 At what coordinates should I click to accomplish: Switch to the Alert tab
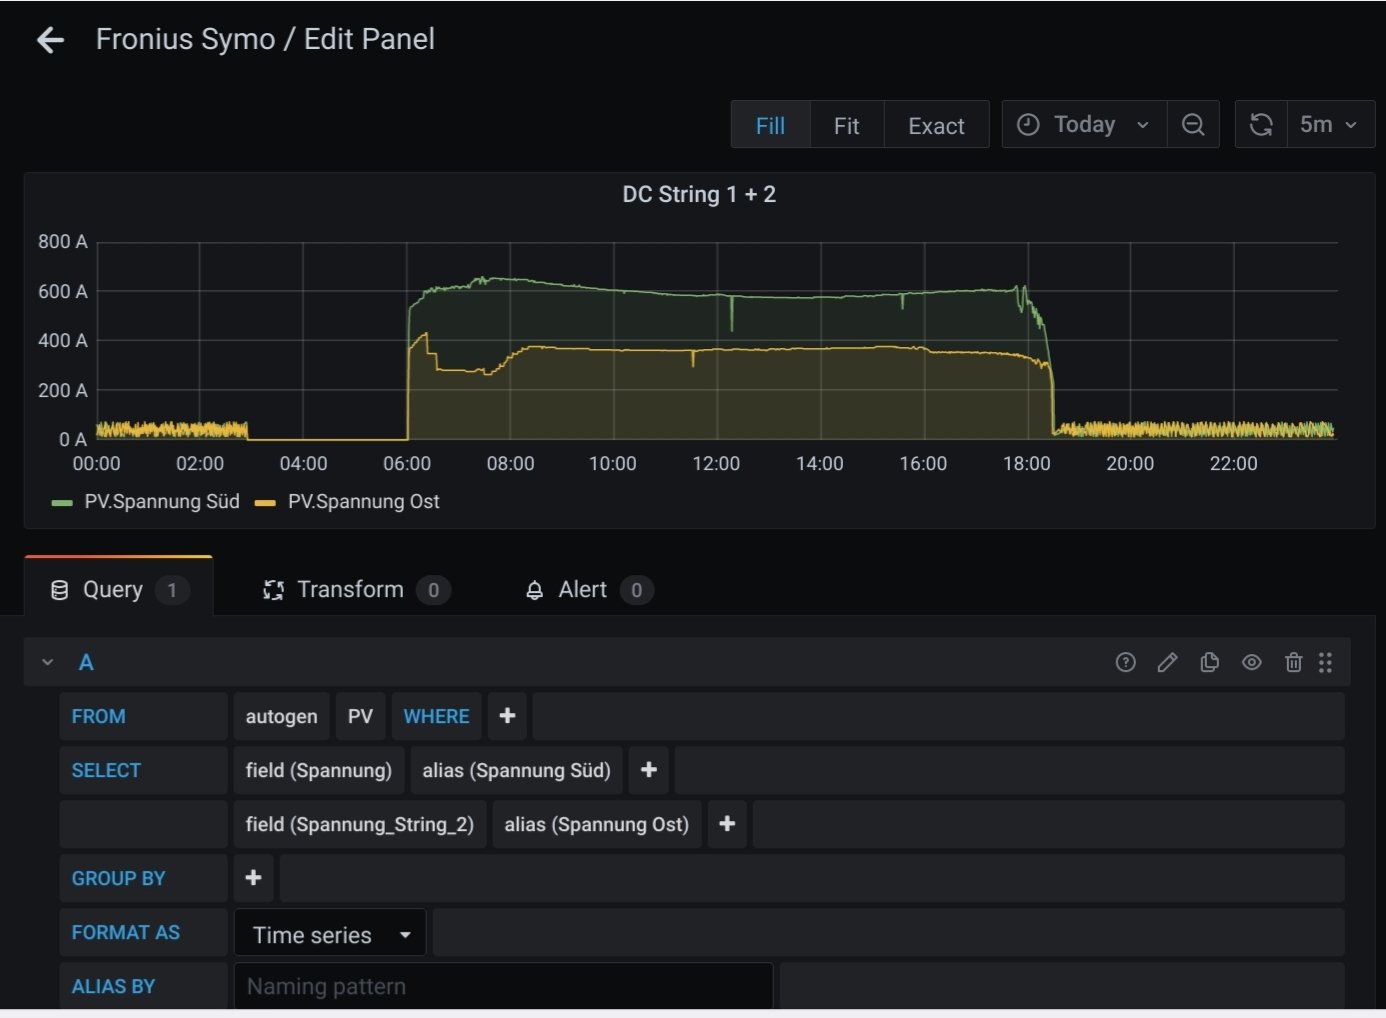582,590
